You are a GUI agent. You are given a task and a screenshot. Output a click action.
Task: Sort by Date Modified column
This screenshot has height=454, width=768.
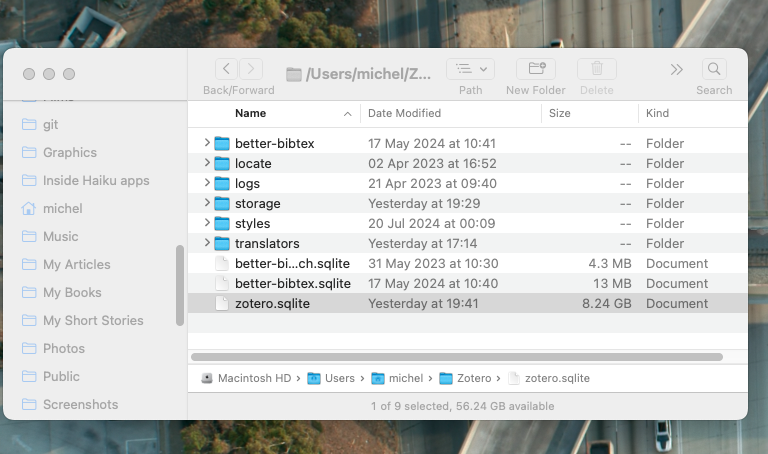pos(404,113)
